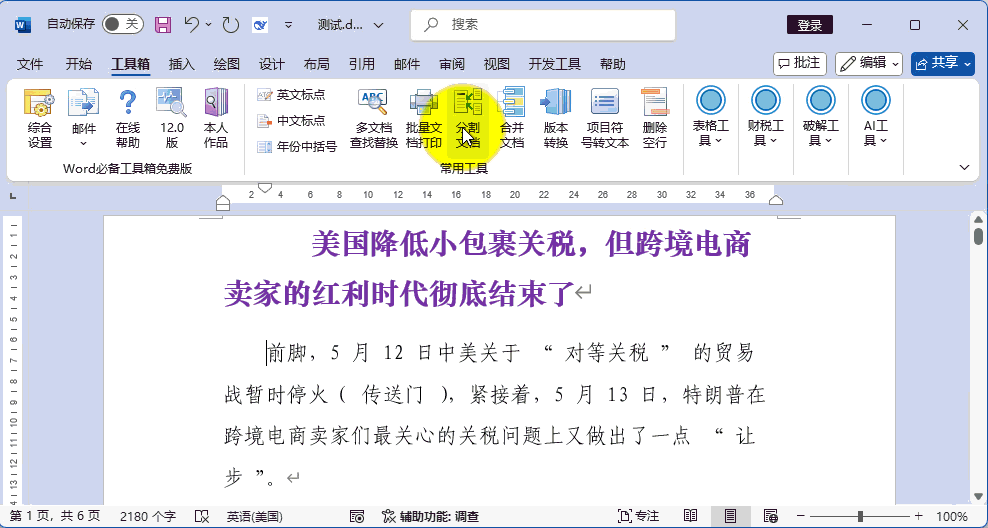Expand the 编辑 mode dropdown
This screenshot has height=528, width=988.
(868, 63)
